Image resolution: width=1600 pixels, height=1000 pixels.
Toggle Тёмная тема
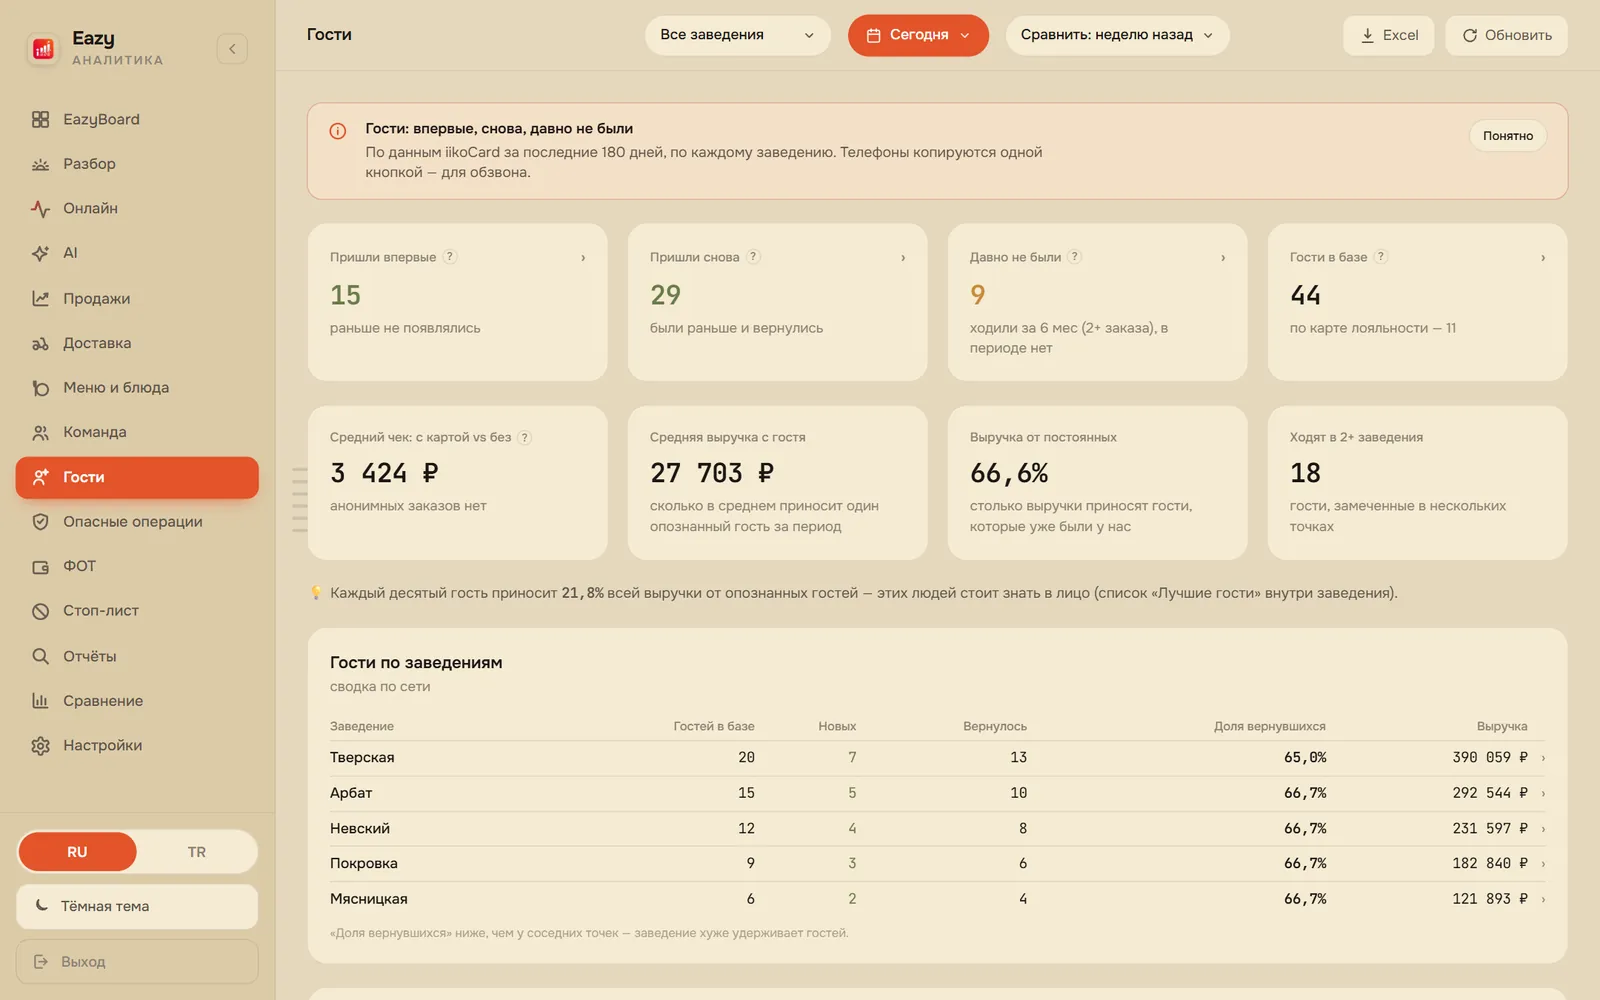[137, 906]
